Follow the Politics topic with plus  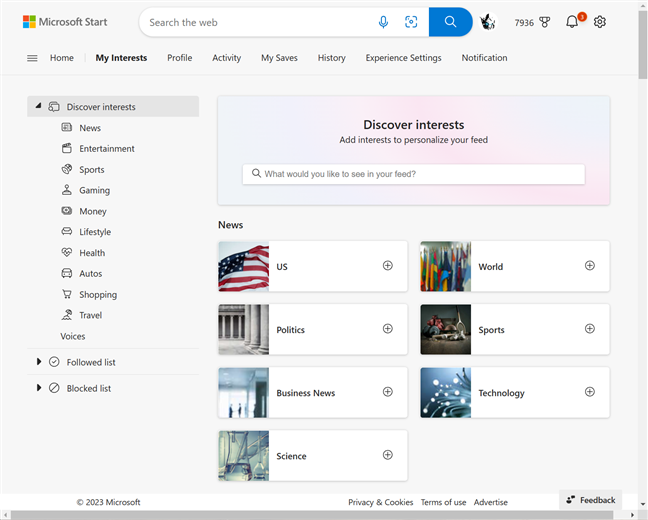(388, 329)
